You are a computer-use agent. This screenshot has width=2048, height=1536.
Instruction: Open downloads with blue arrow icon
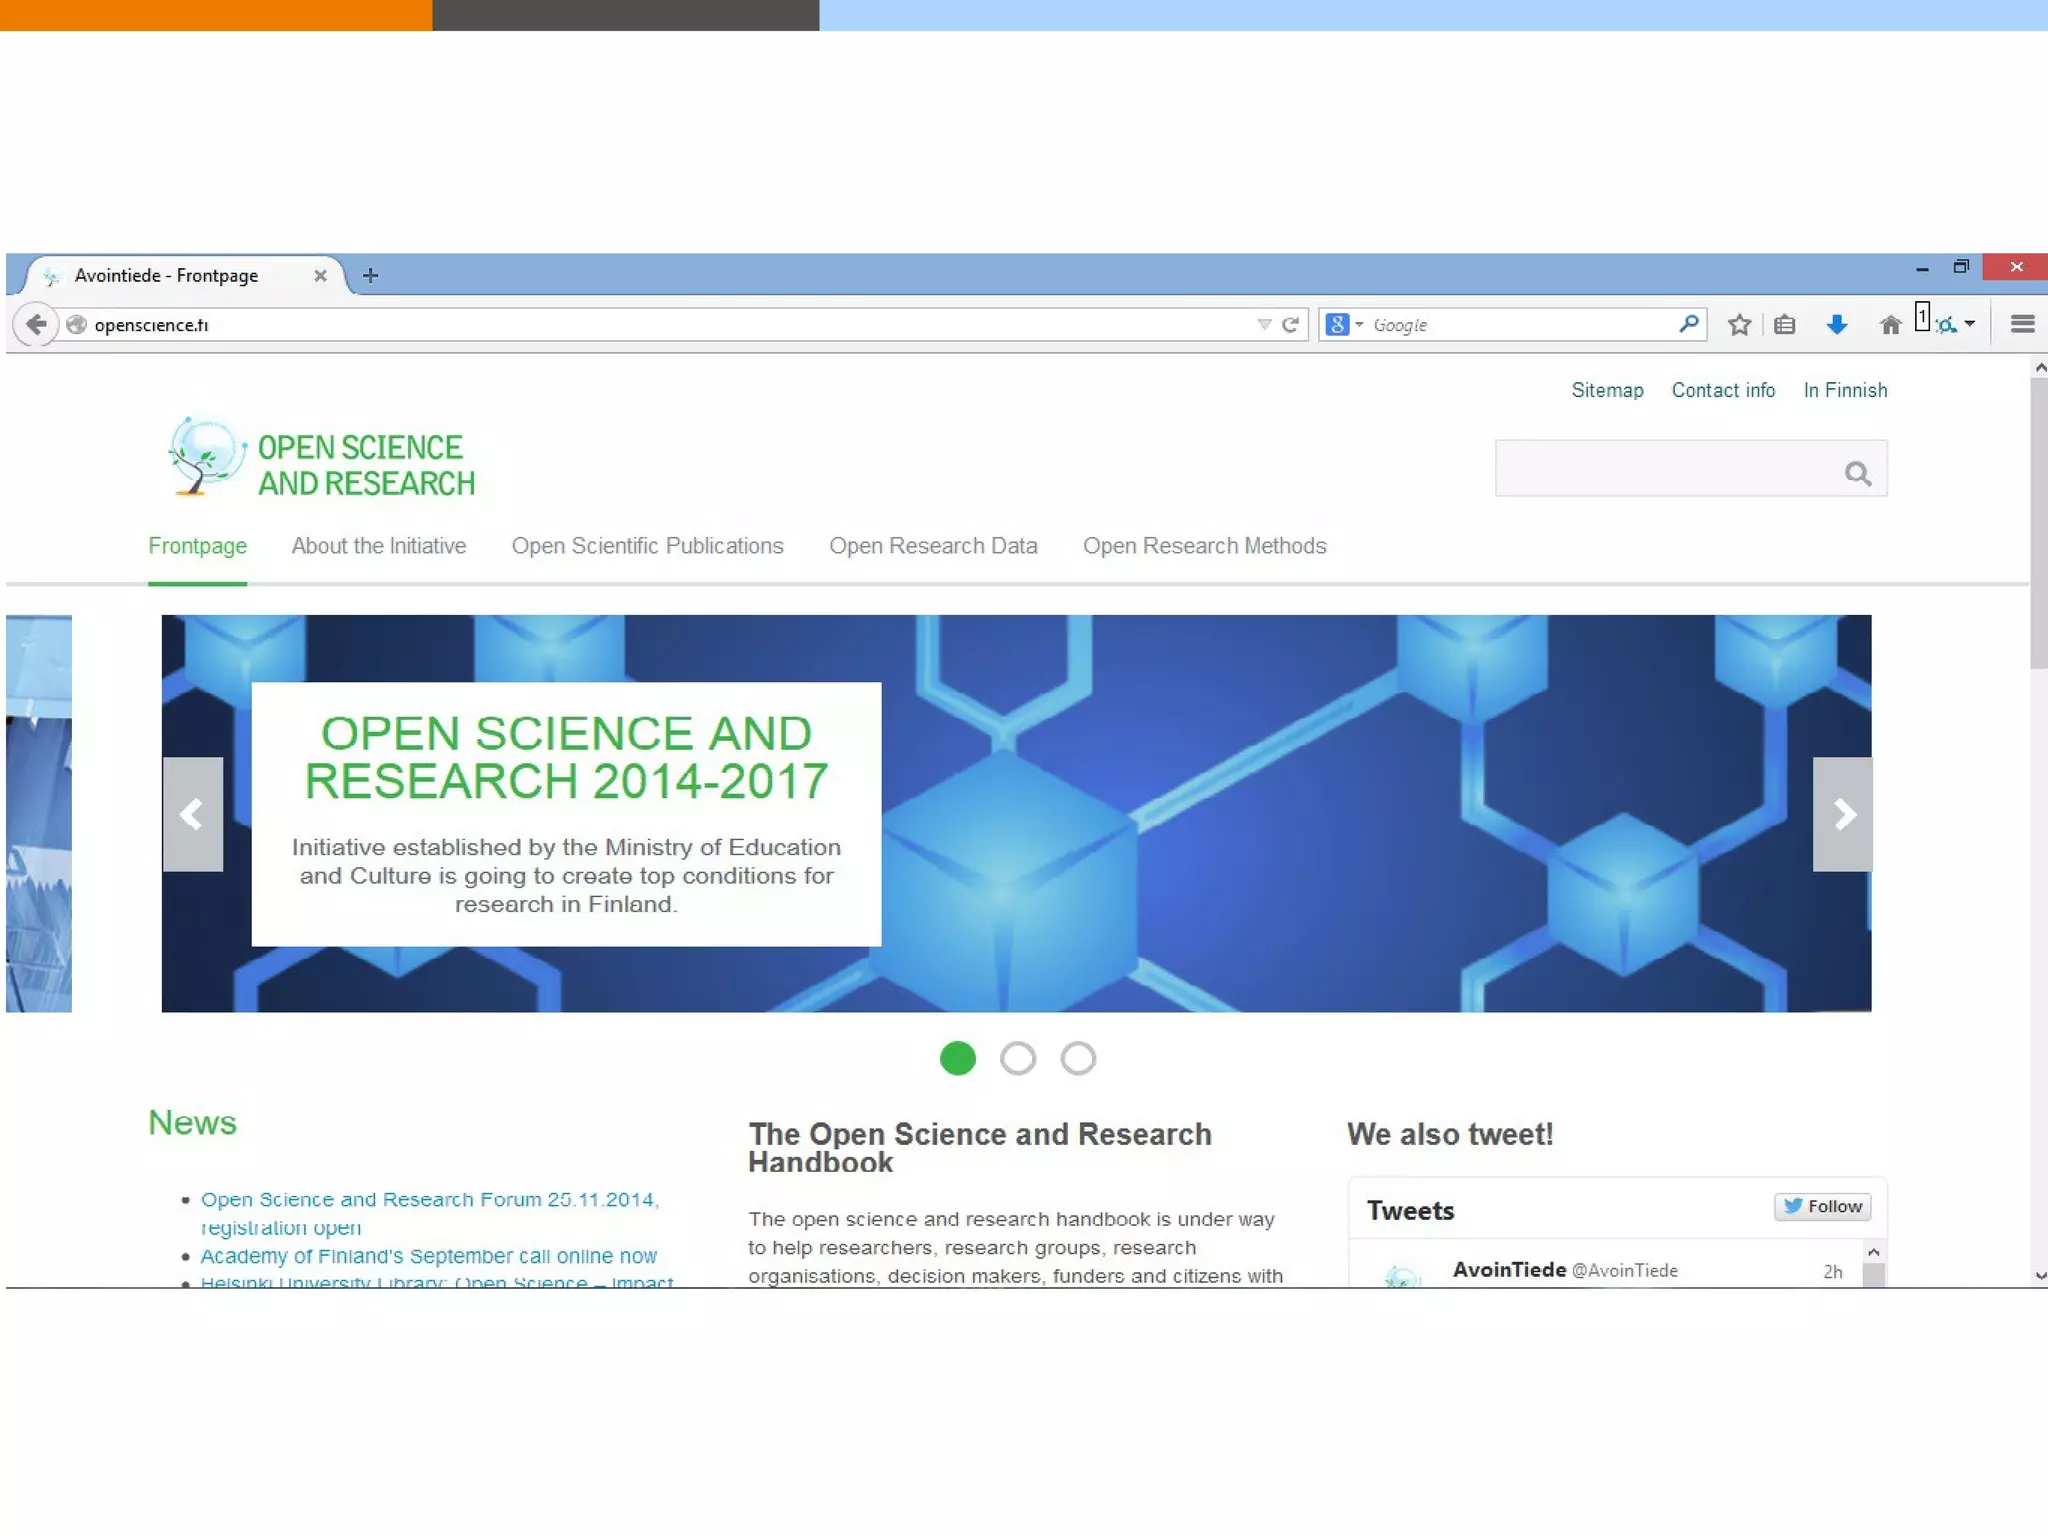point(1836,324)
